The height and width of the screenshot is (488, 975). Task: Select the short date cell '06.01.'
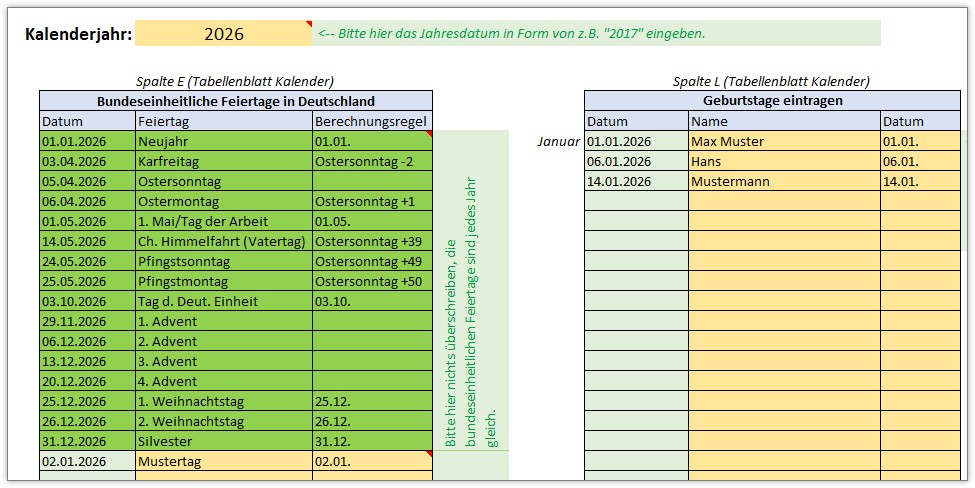pos(919,161)
